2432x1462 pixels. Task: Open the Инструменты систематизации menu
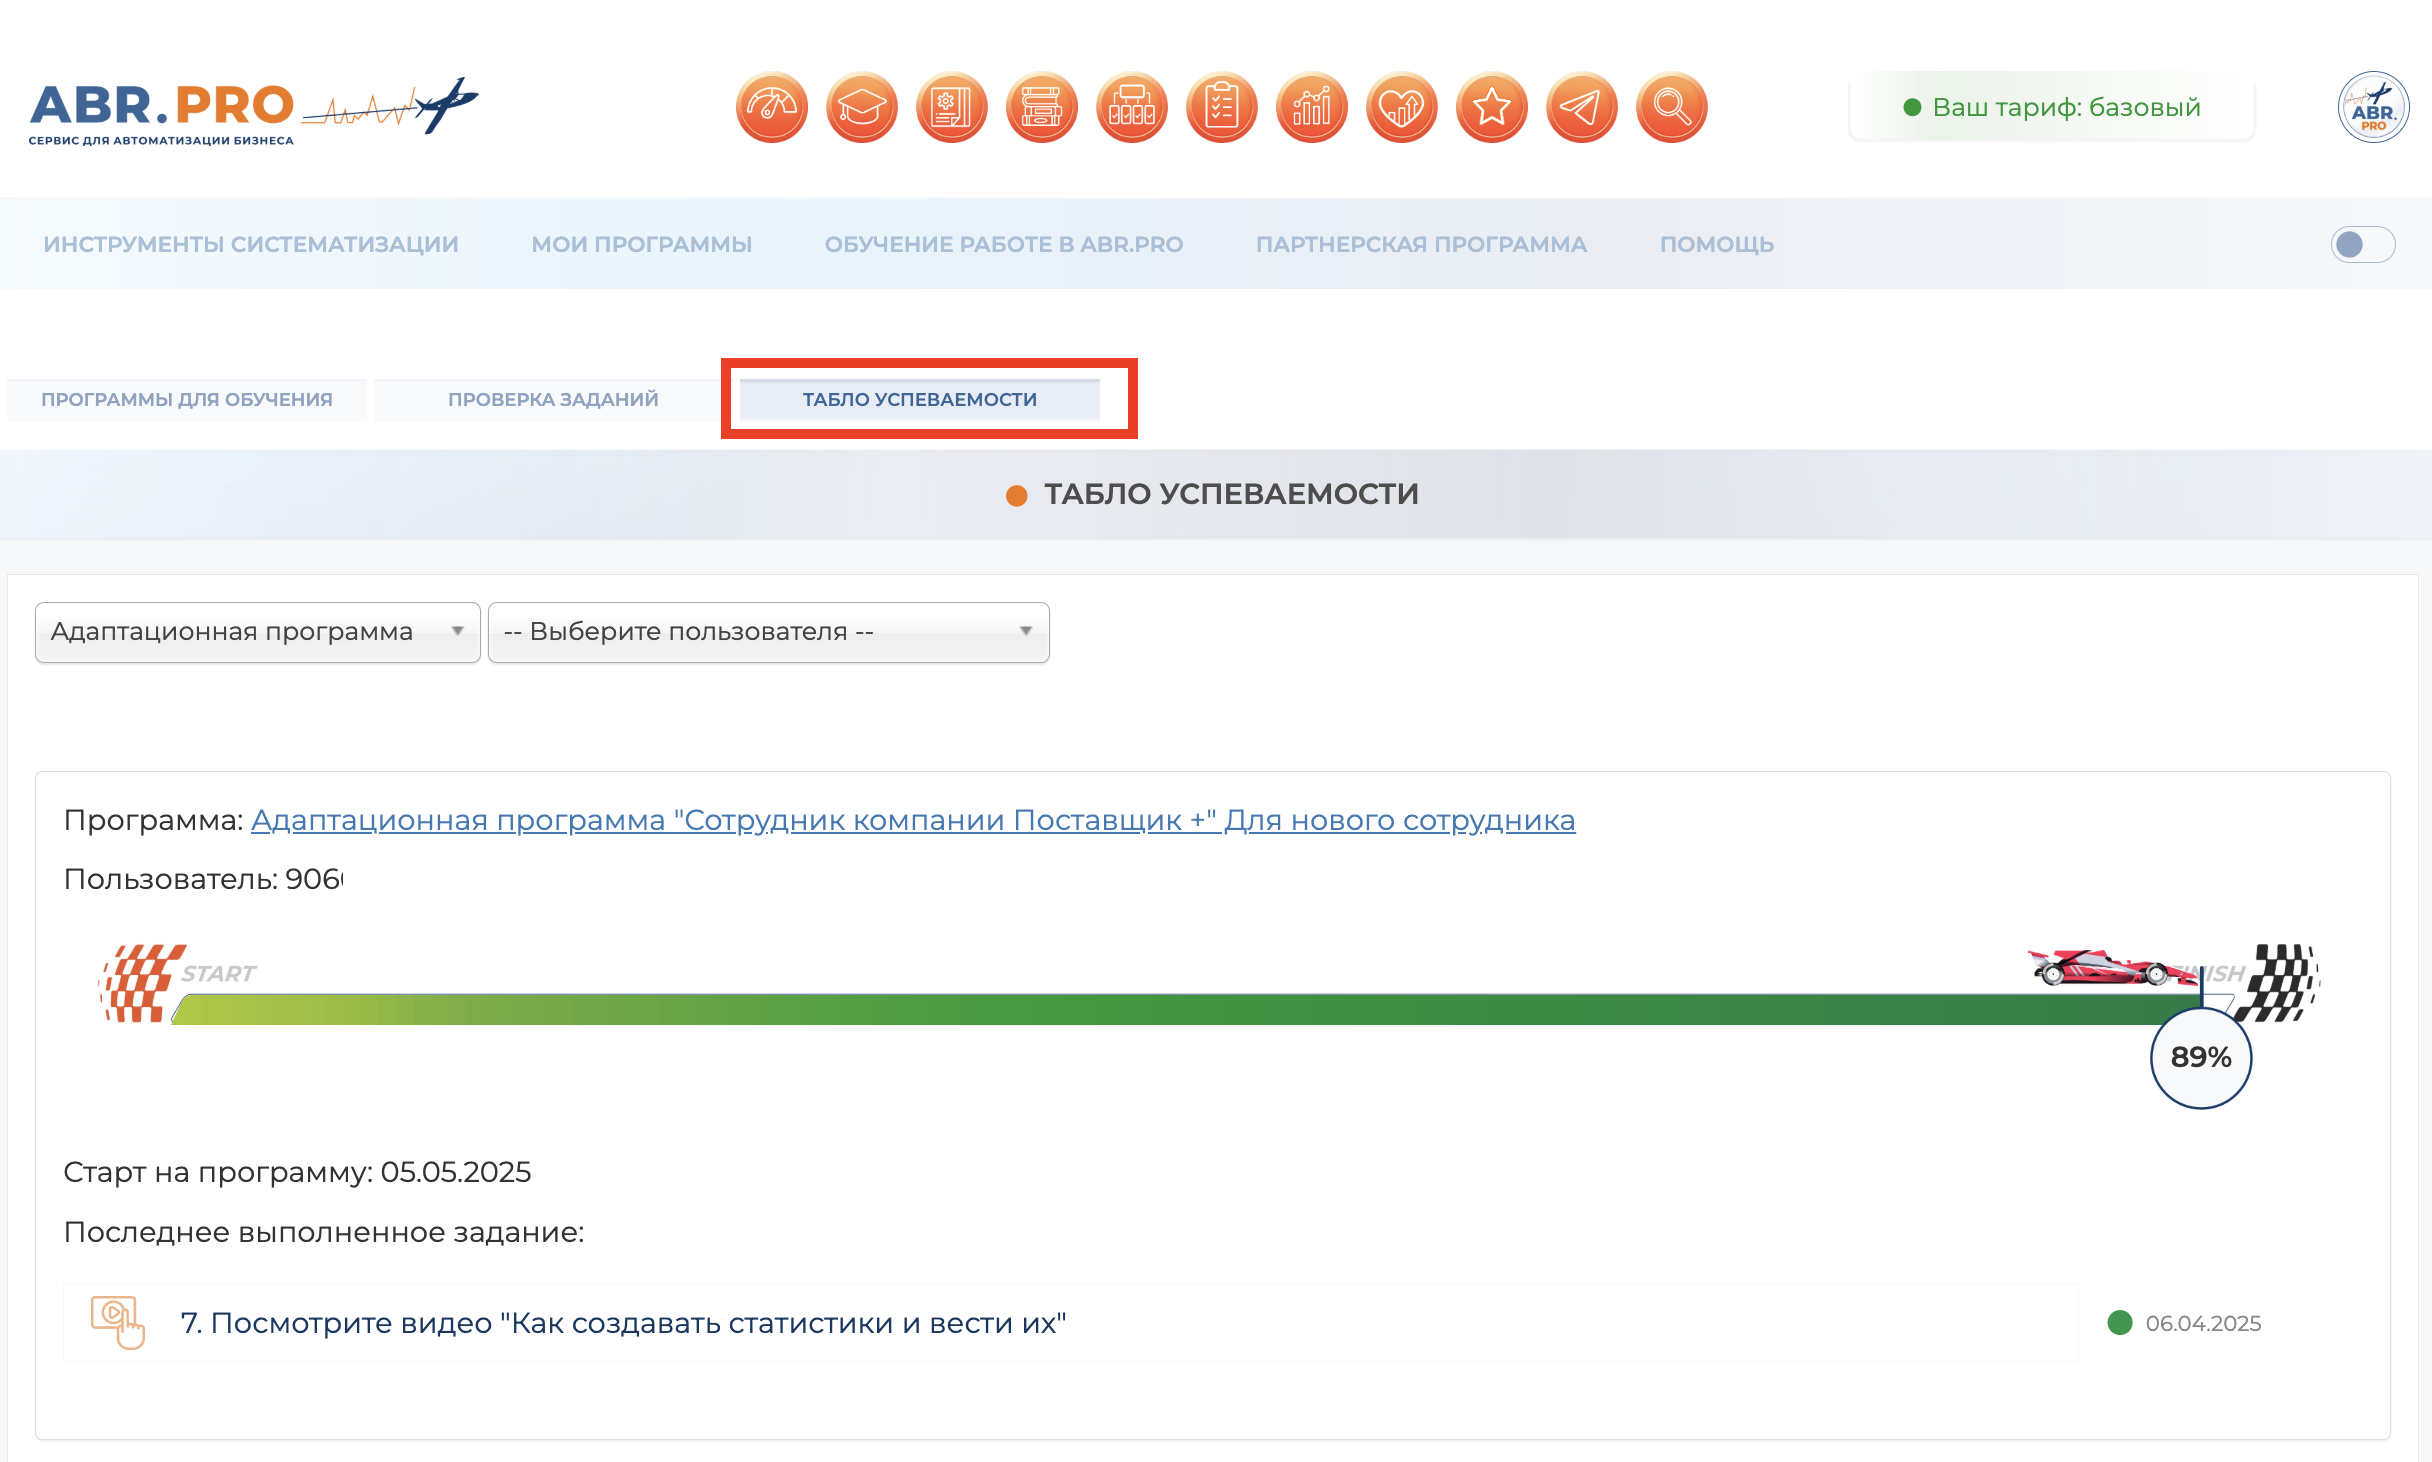[x=250, y=244]
